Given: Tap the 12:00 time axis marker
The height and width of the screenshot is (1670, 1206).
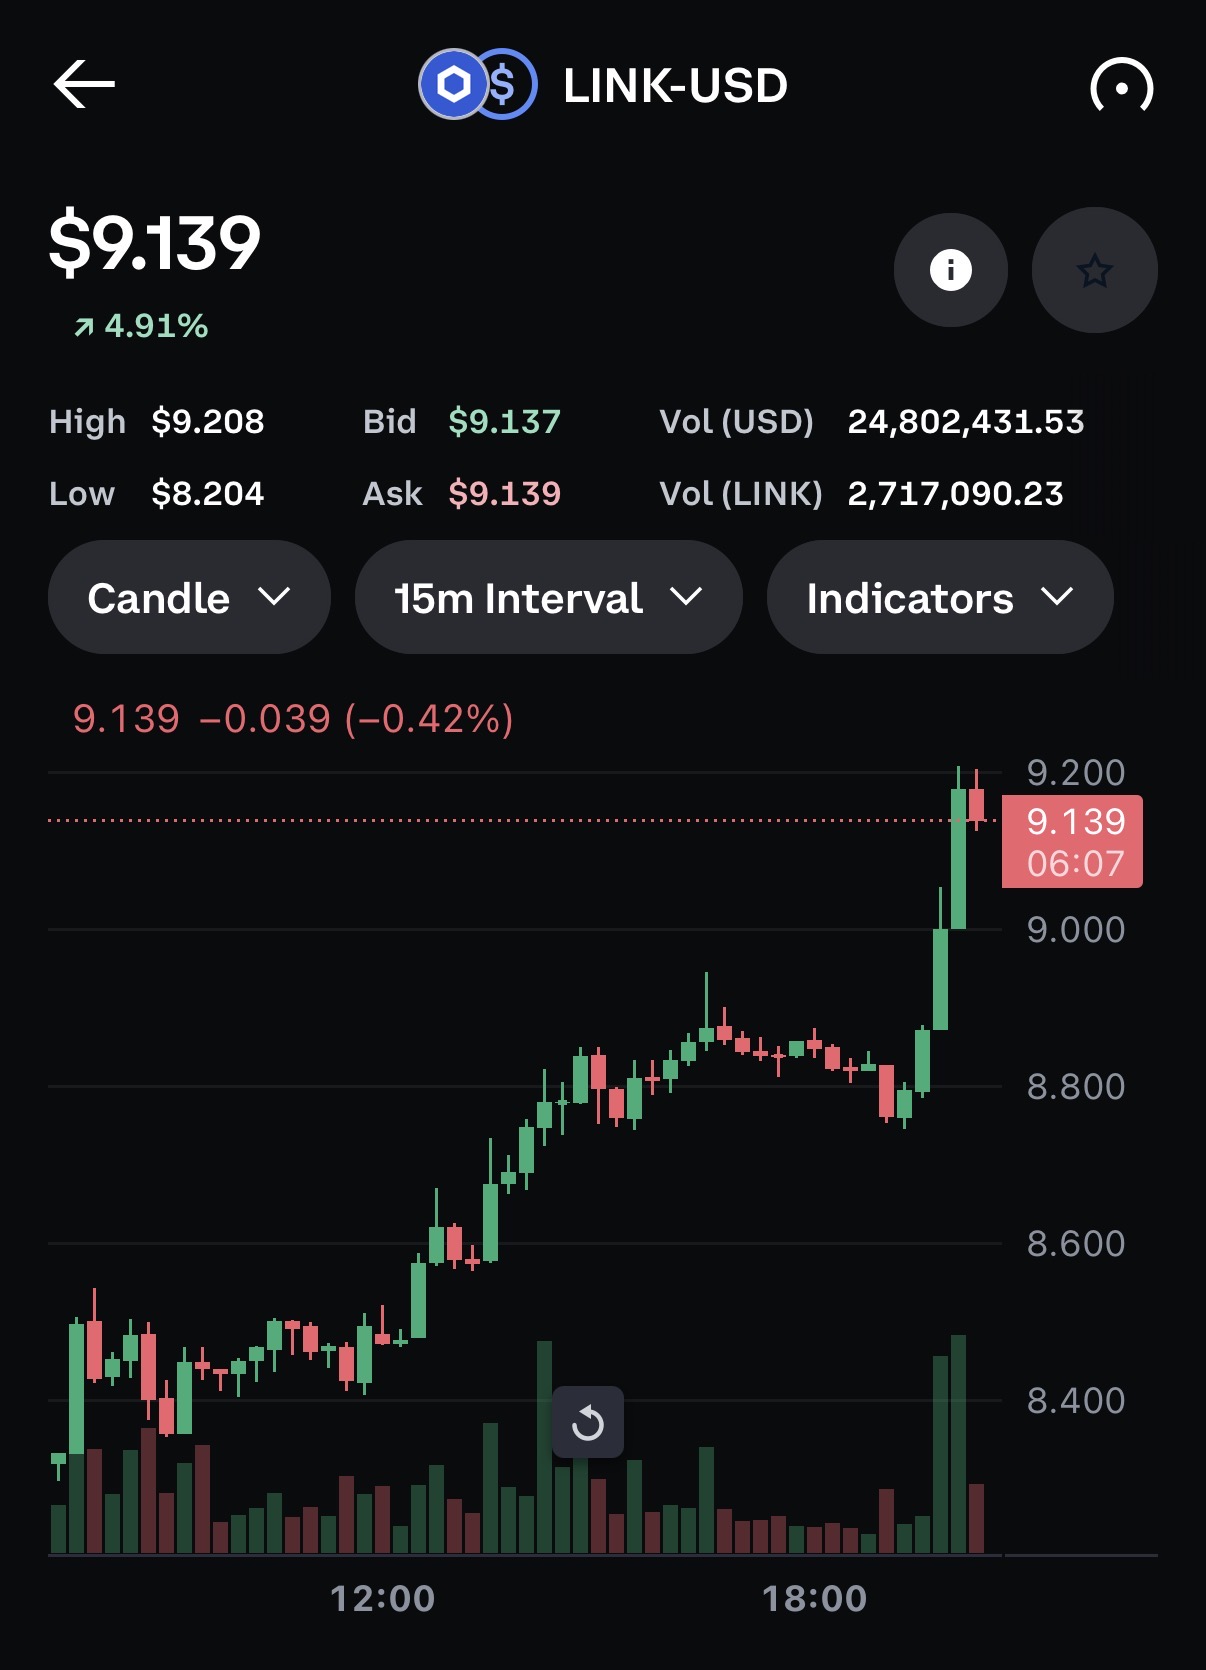Looking at the screenshot, I should [383, 1598].
